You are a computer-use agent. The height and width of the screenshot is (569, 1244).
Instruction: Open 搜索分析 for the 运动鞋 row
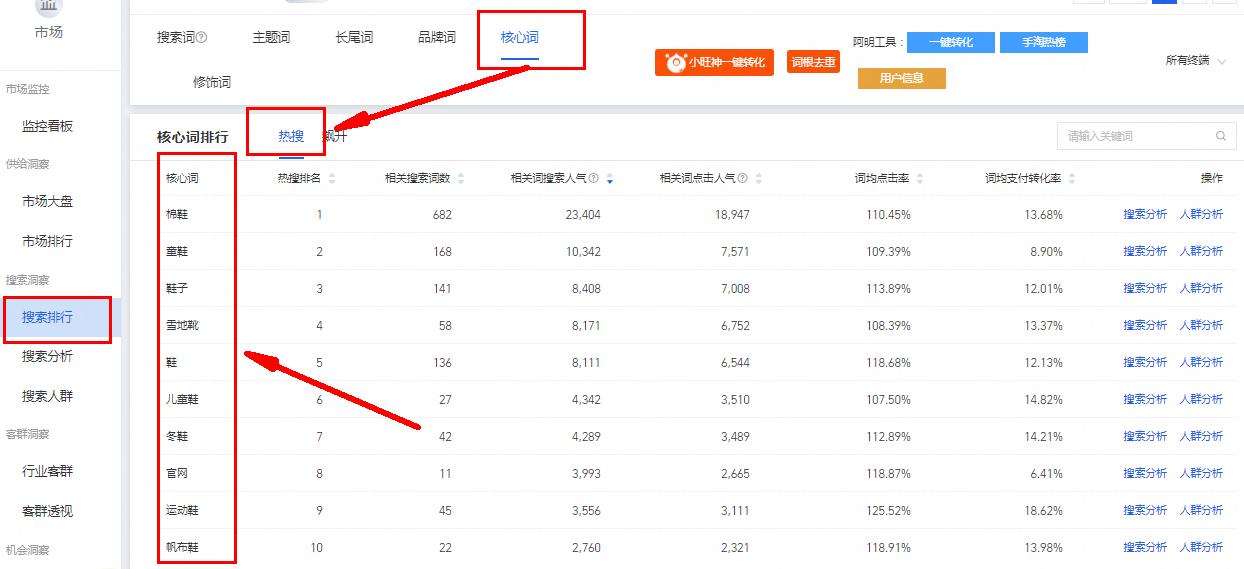click(1144, 510)
